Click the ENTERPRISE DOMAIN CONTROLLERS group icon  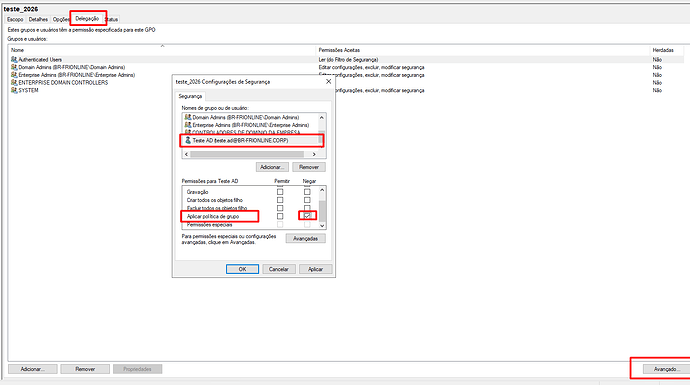point(14,82)
